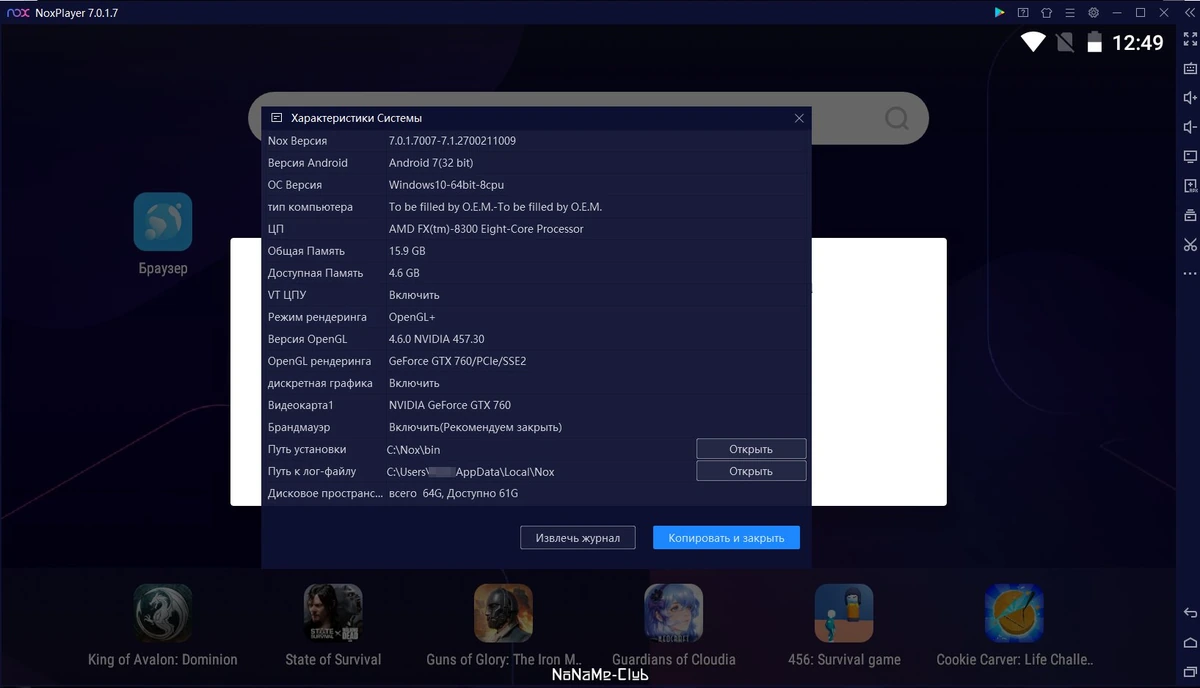
Task: Select the всего 64G, Доступно 61G value
Action: tap(453, 494)
